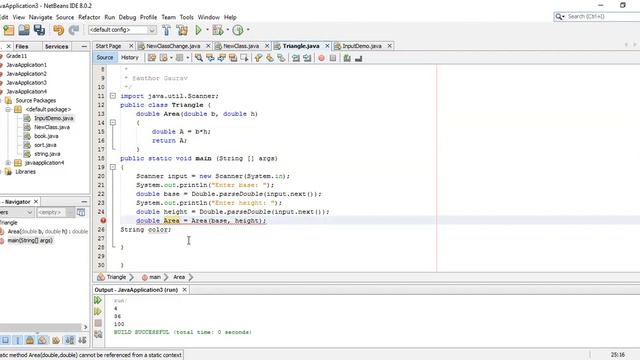Click the Search (Ctrl+I) input box
Image resolution: width=640 pixels, height=360 pixels.
click(602, 16)
